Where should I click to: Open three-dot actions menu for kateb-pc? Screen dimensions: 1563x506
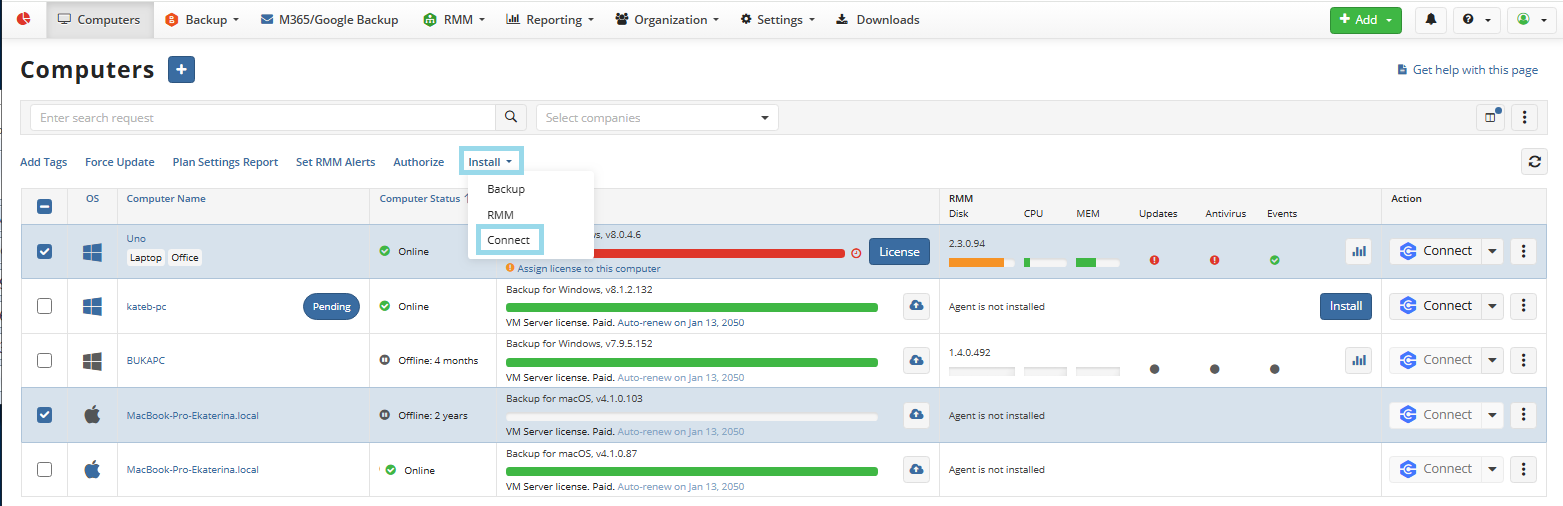(1523, 306)
